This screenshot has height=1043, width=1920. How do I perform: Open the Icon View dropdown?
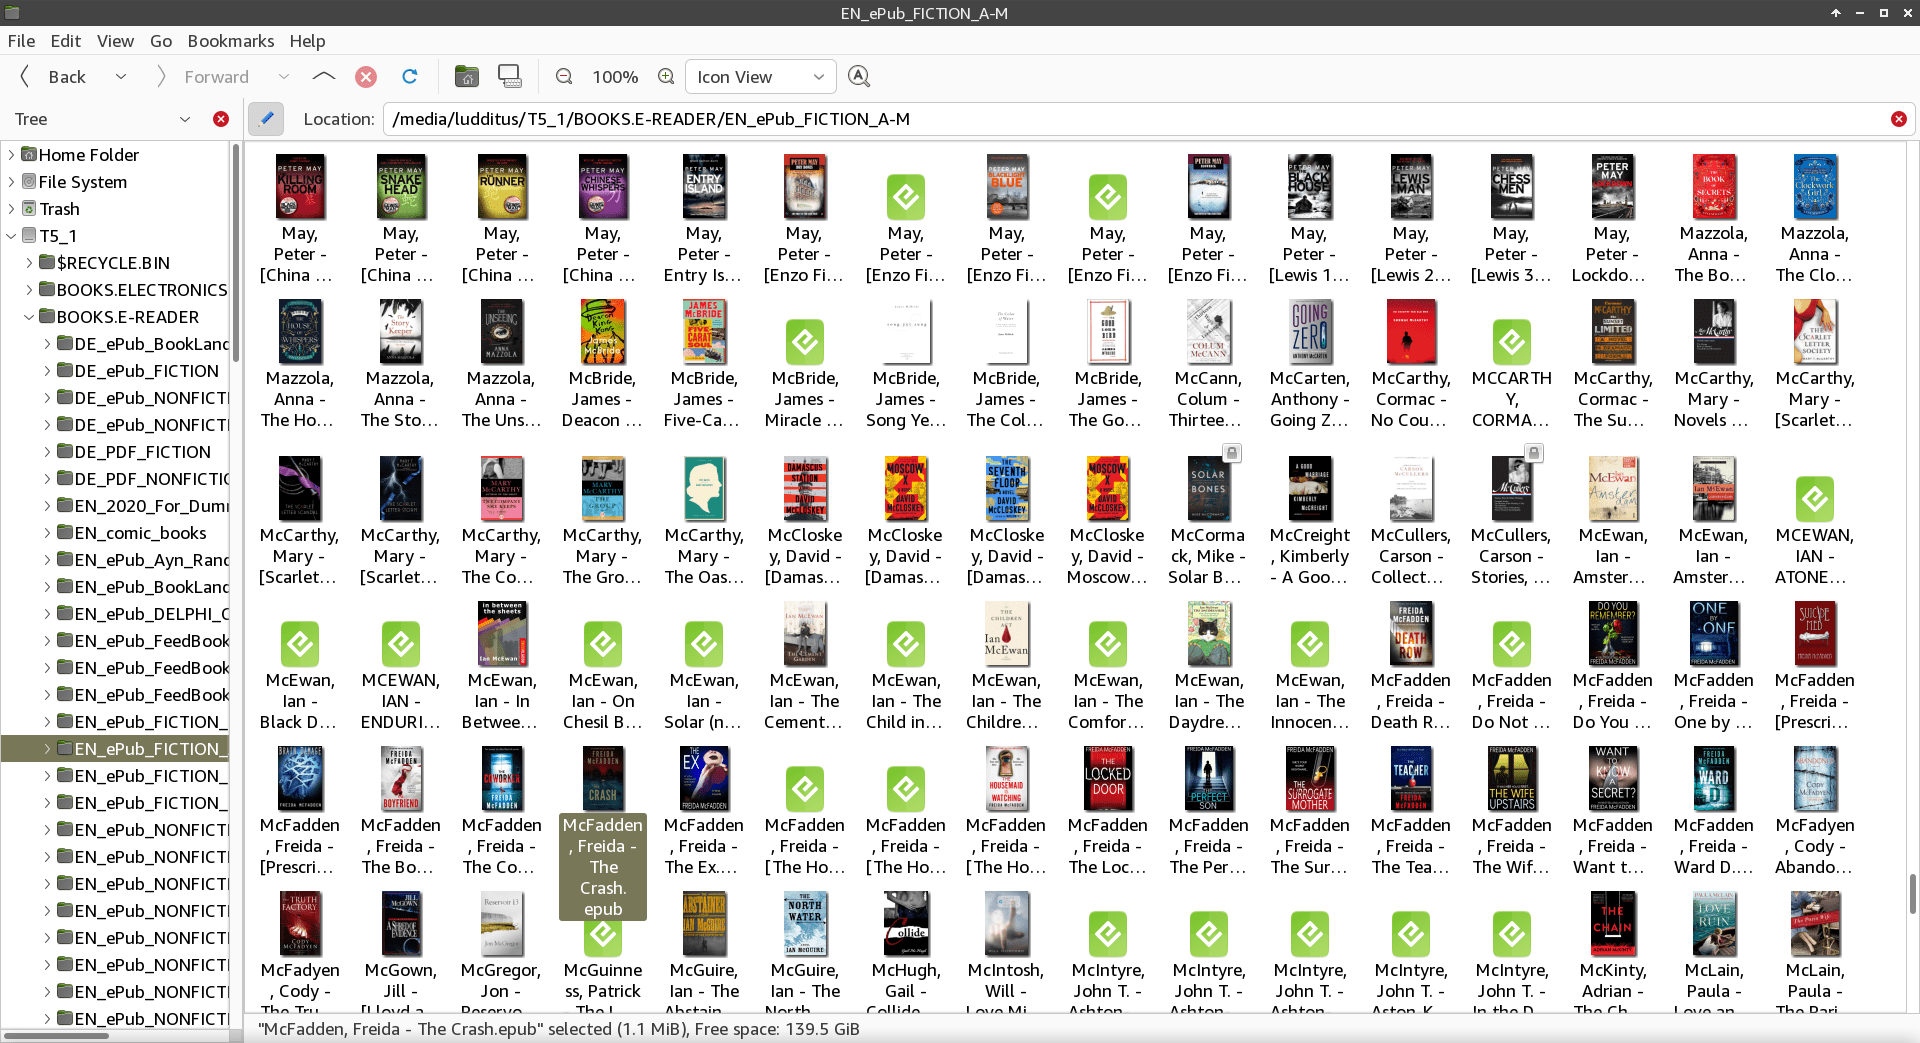click(760, 77)
